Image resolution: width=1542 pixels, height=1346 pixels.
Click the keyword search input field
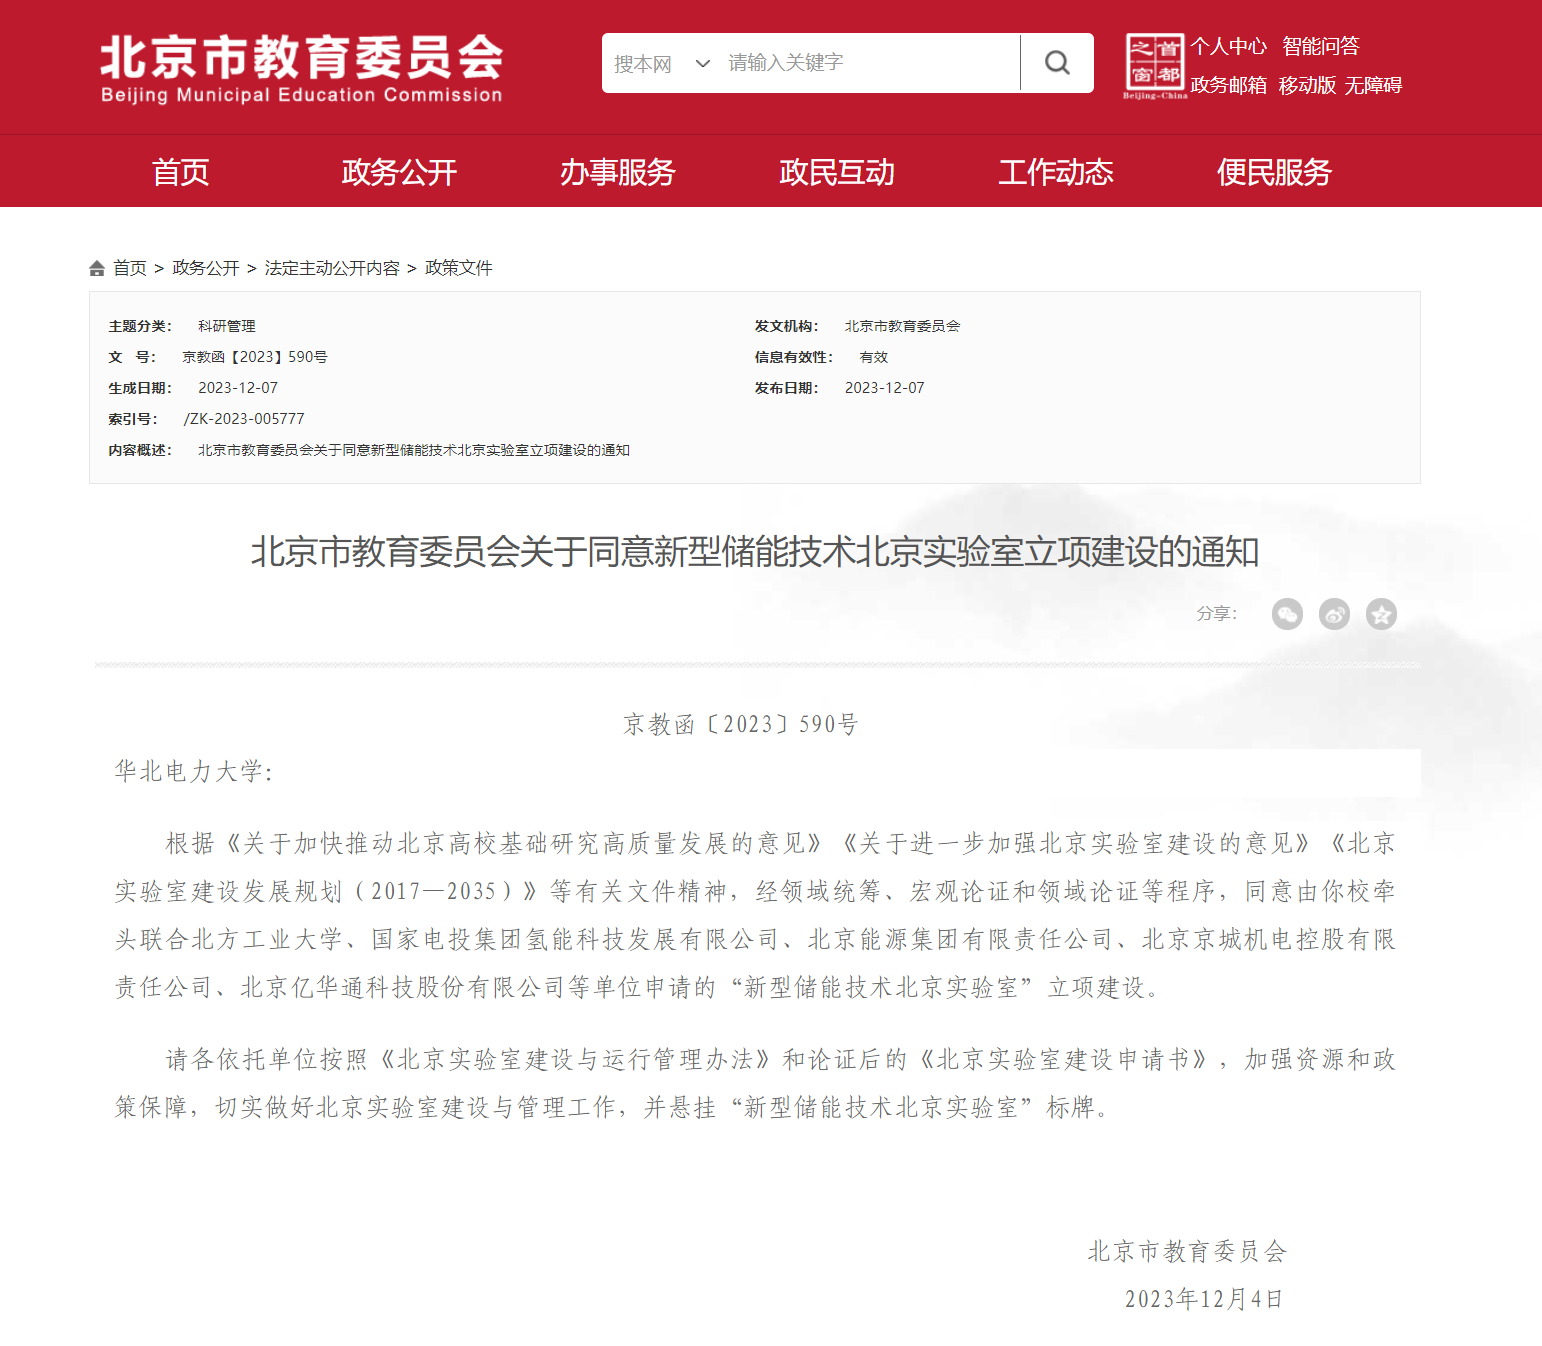point(868,63)
